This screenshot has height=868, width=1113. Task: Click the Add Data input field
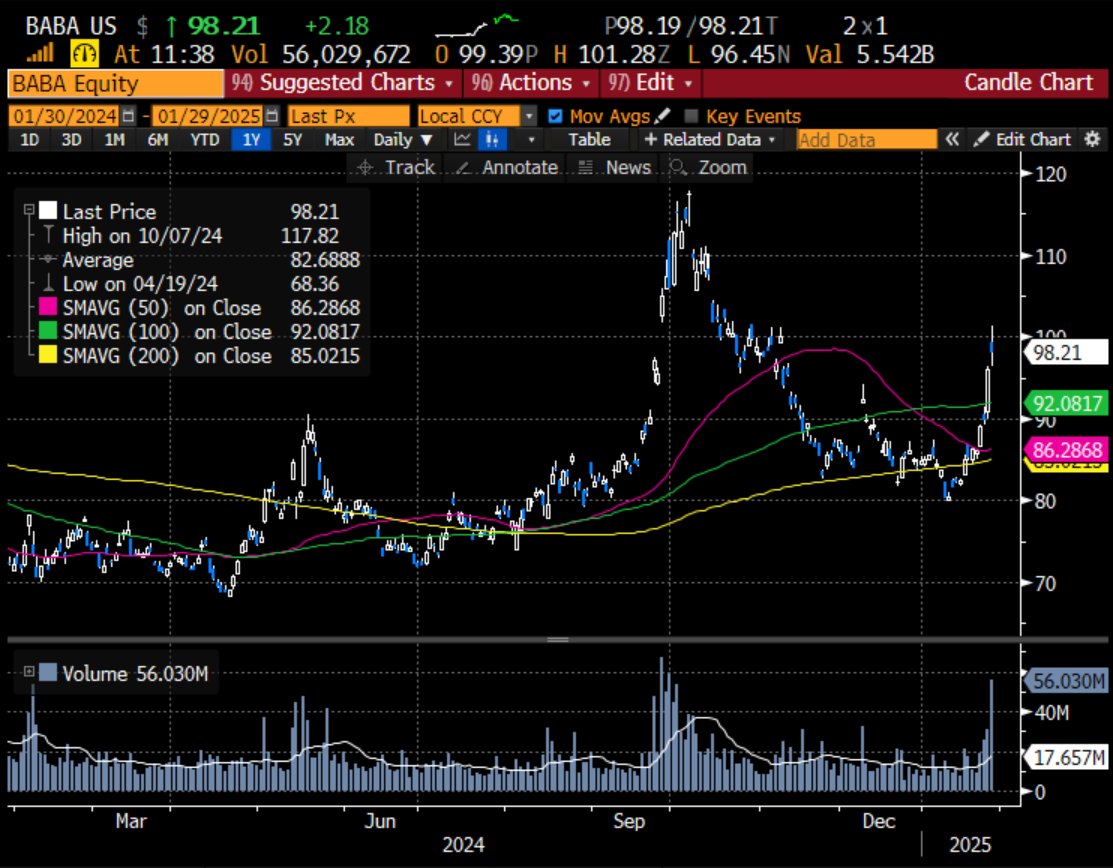point(866,140)
